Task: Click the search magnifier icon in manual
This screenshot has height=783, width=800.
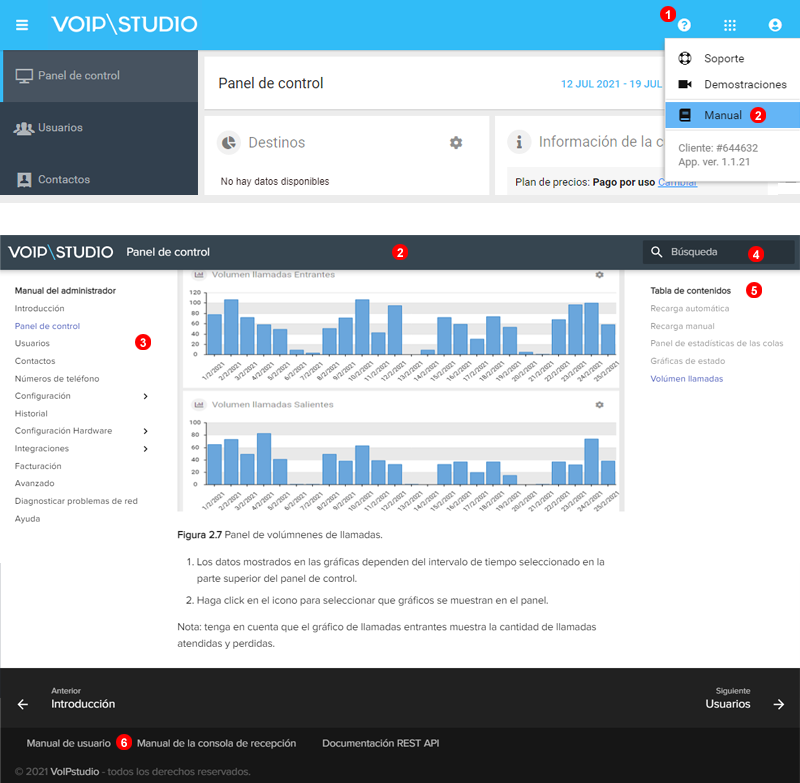Action: coord(657,252)
